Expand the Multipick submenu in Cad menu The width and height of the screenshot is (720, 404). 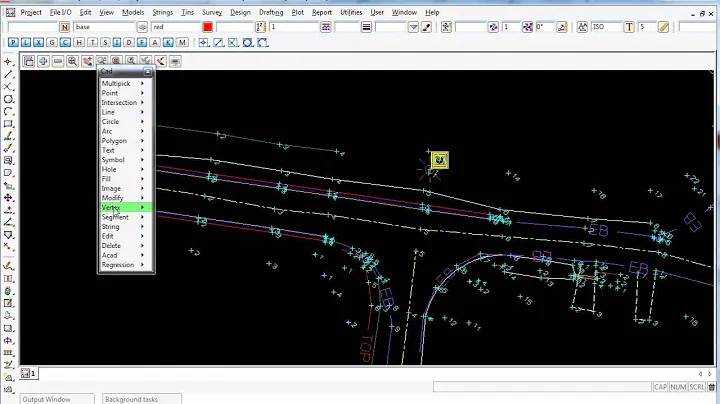(x=126, y=84)
